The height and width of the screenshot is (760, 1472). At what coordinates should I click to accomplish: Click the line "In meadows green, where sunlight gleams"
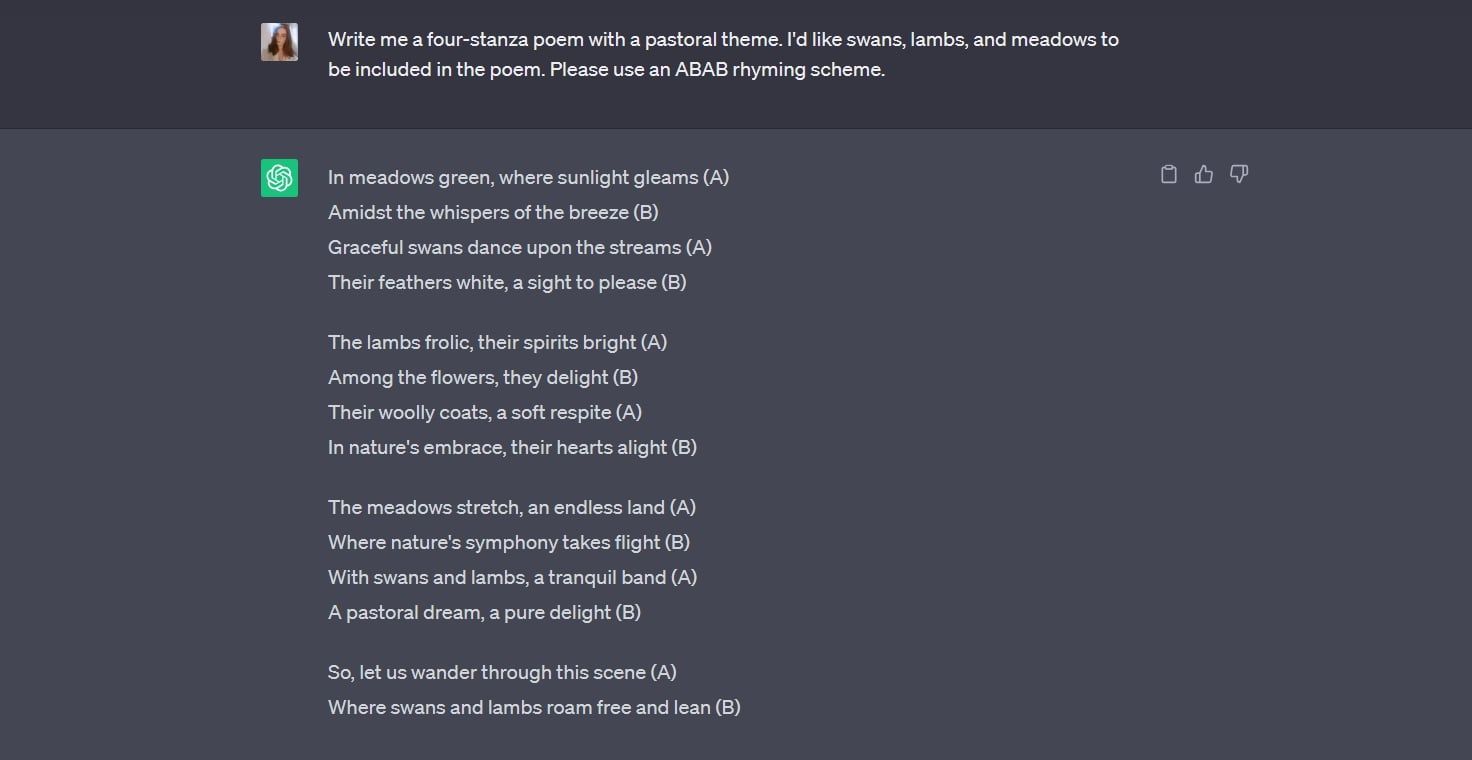click(528, 178)
